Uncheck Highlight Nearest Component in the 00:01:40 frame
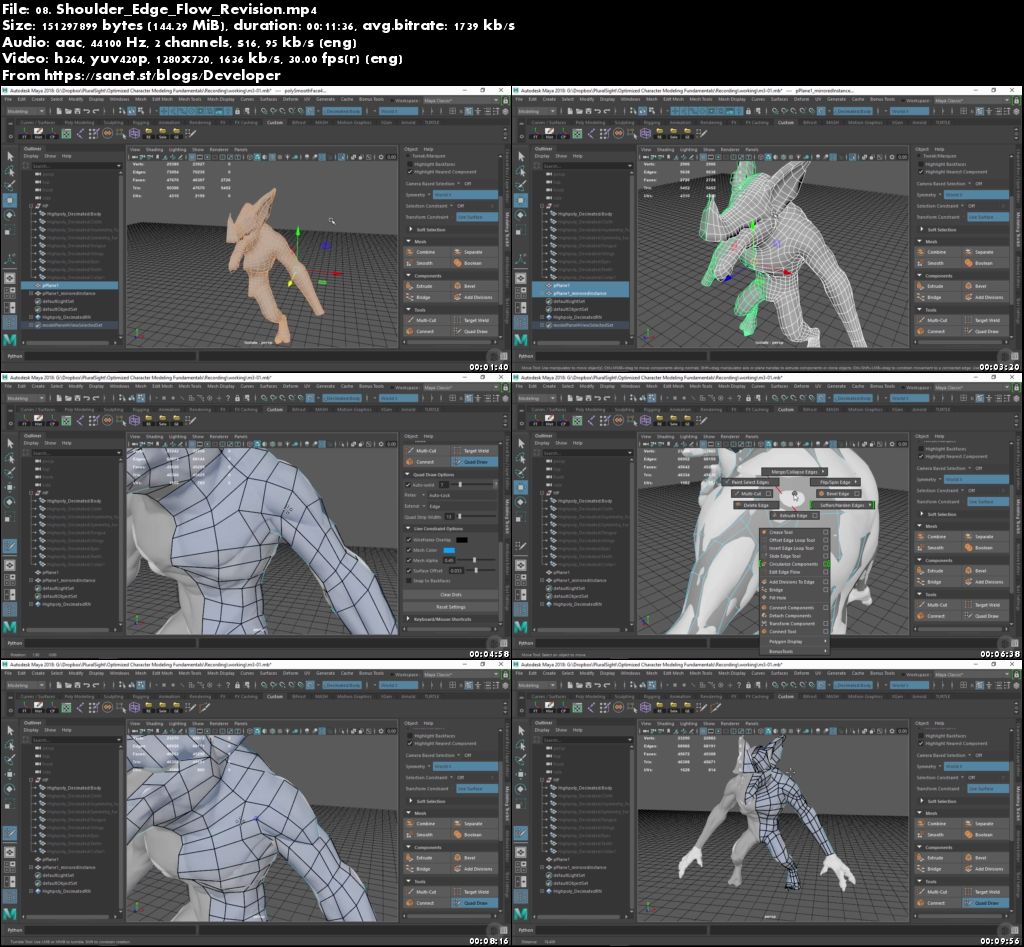 (410, 172)
